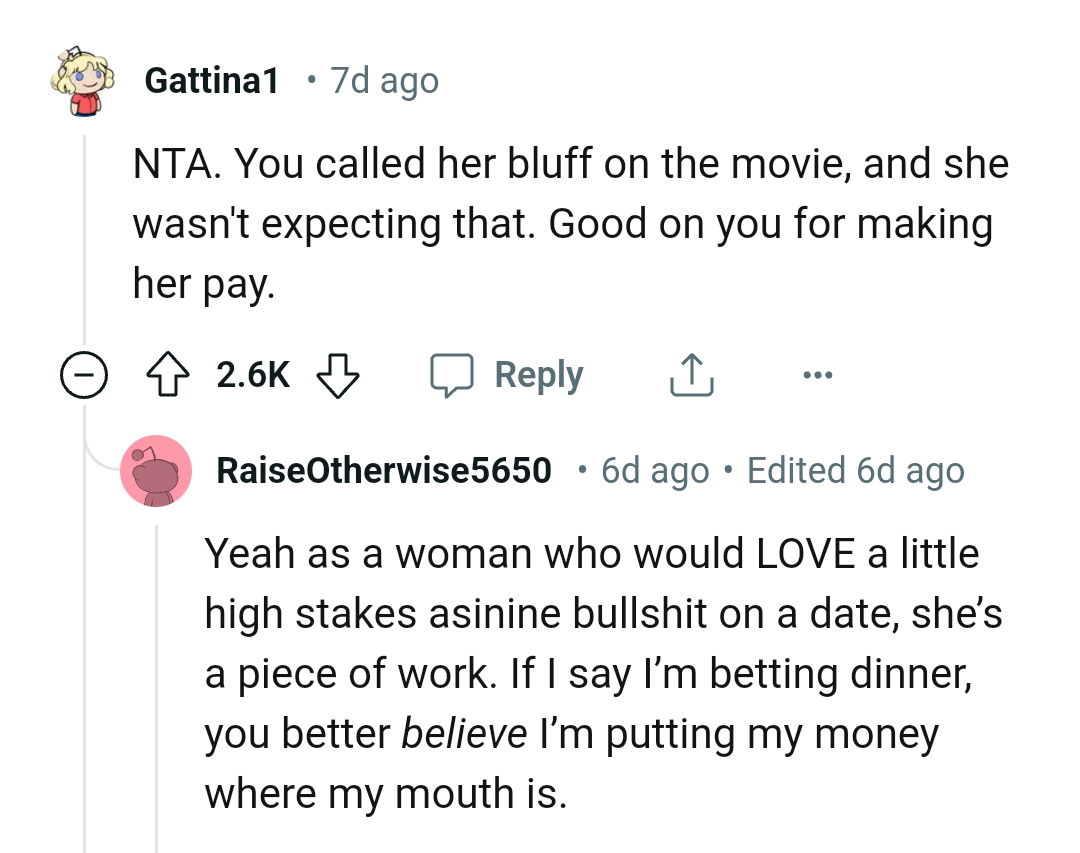
Task: Open Gattina1's profile via username
Action: pyautogui.click(x=212, y=80)
